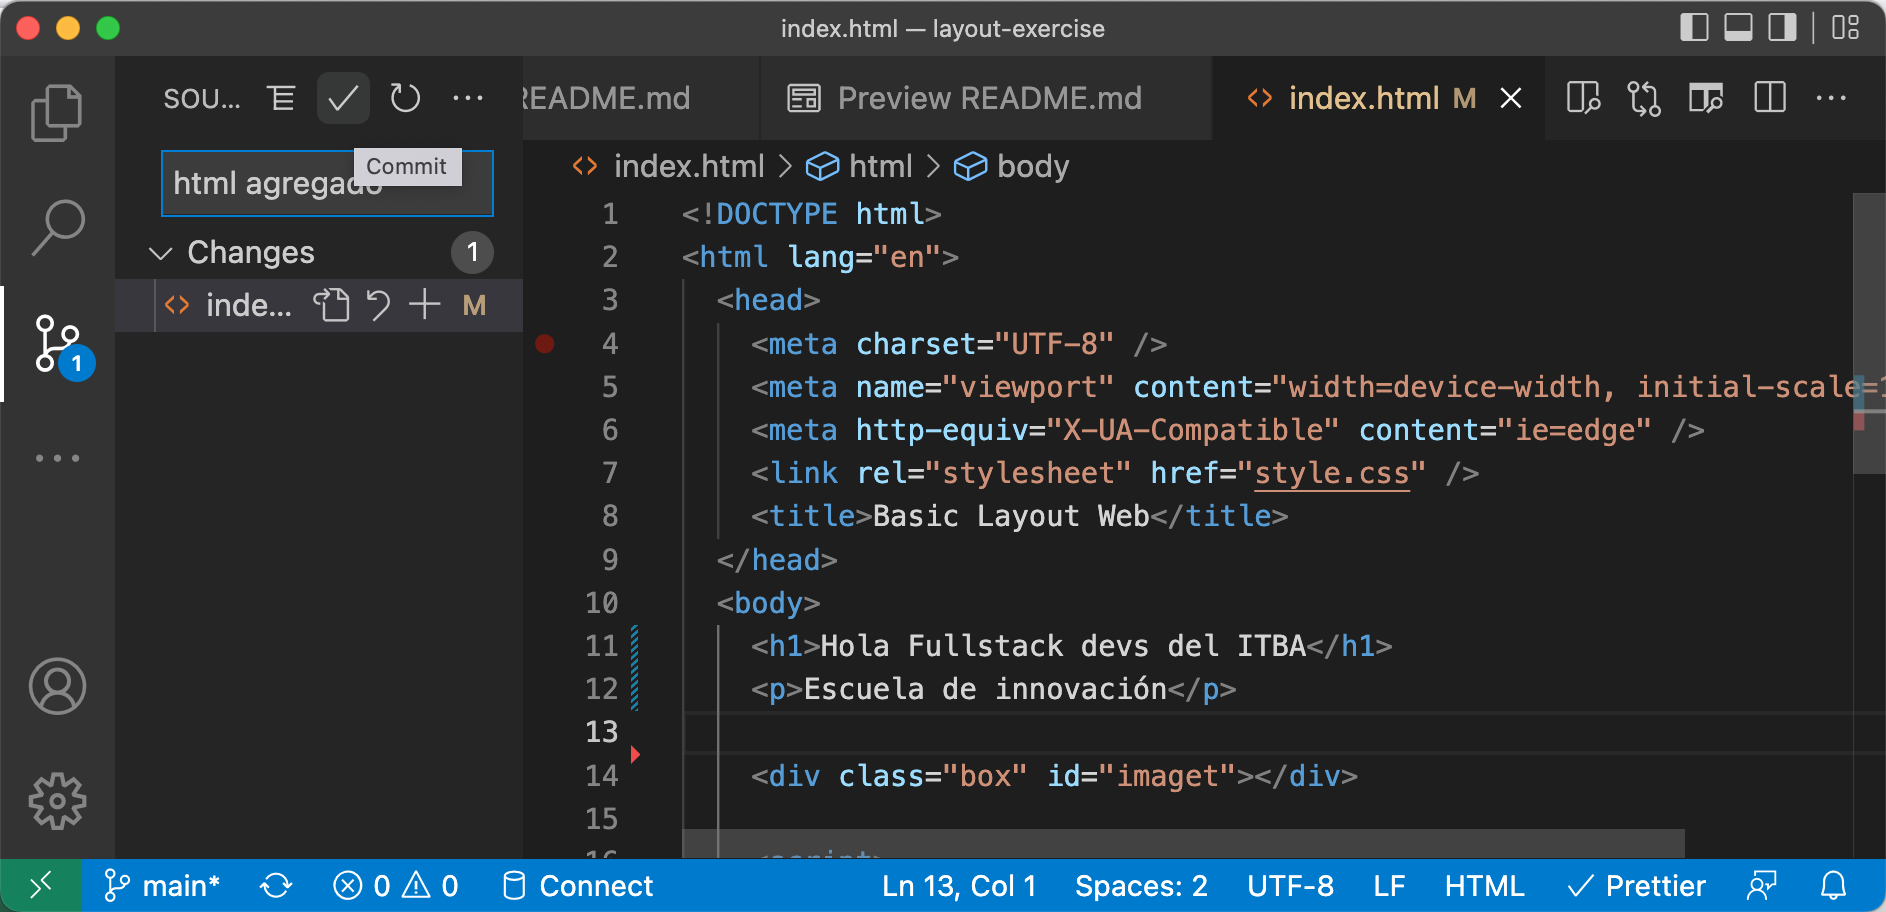Click the editor minimap scrollbar
This screenshot has width=1886, height=912.
pyautogui.click(x=1869, y=335)
